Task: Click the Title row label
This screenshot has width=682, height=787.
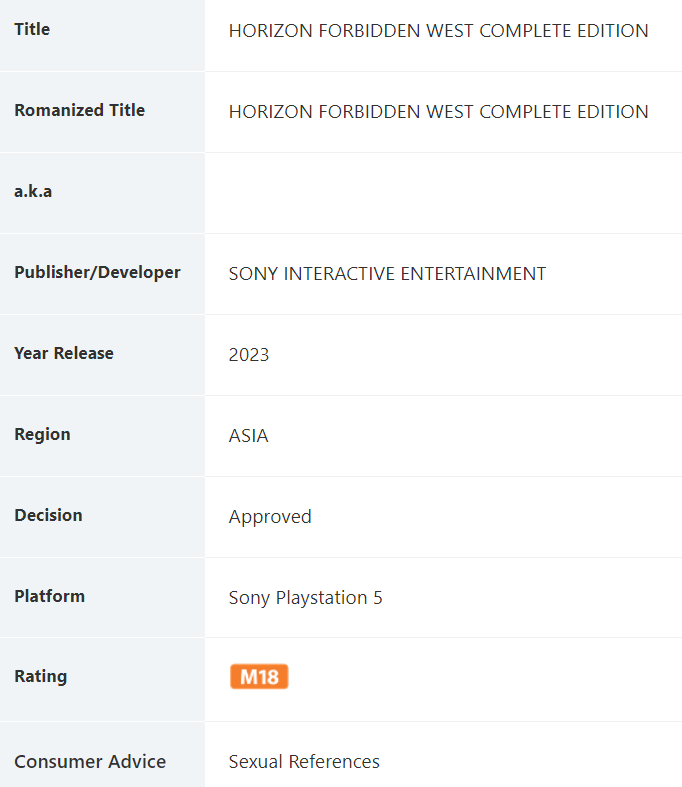Action: [32, 29]
